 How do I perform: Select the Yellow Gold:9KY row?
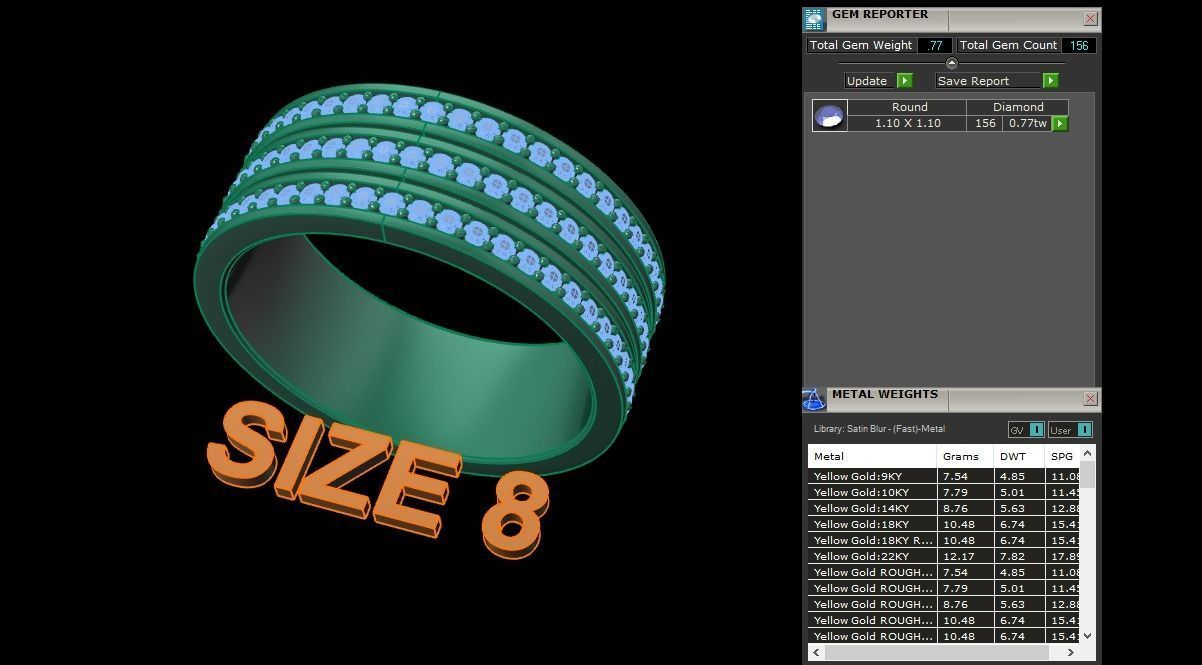point(943,477)
